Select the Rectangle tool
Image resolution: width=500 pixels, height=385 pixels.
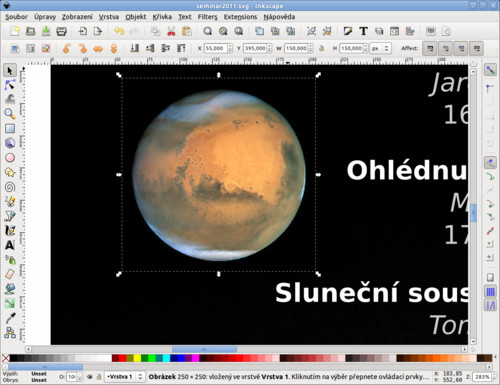click(10, 128)
